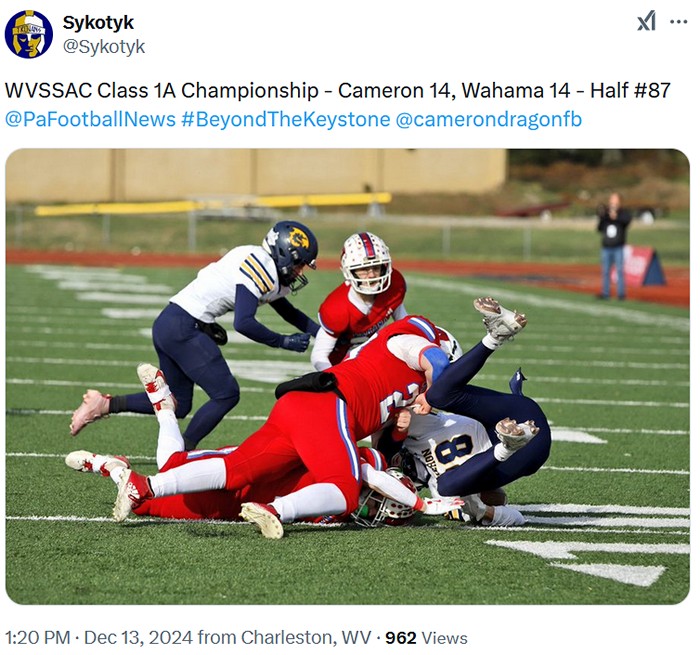
Task: Open the three-dot more options menu
Action: click(679, 21)
